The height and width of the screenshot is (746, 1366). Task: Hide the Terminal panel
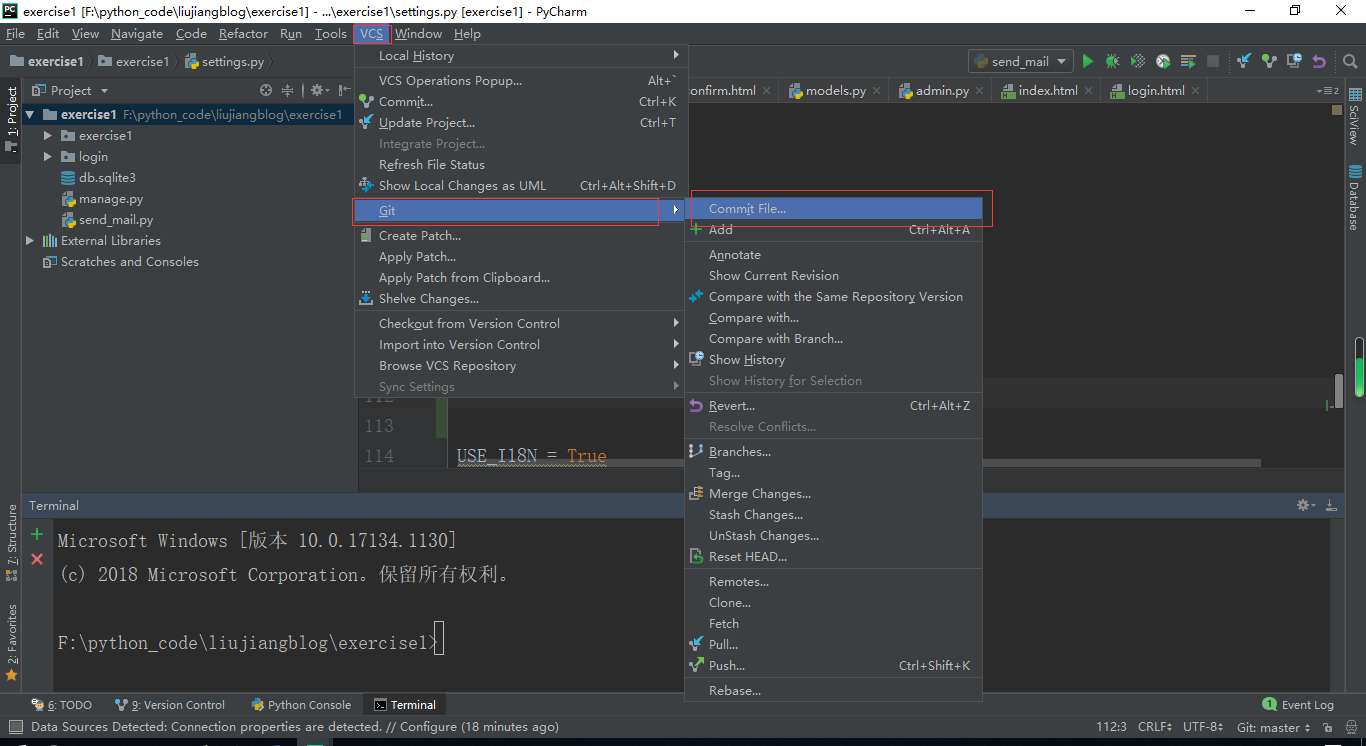click(x=1331, y=506)
